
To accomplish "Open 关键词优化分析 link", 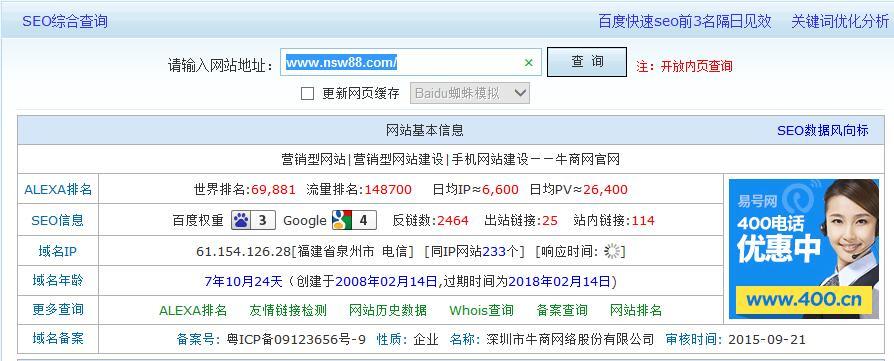I will click(x=840, y=22).
